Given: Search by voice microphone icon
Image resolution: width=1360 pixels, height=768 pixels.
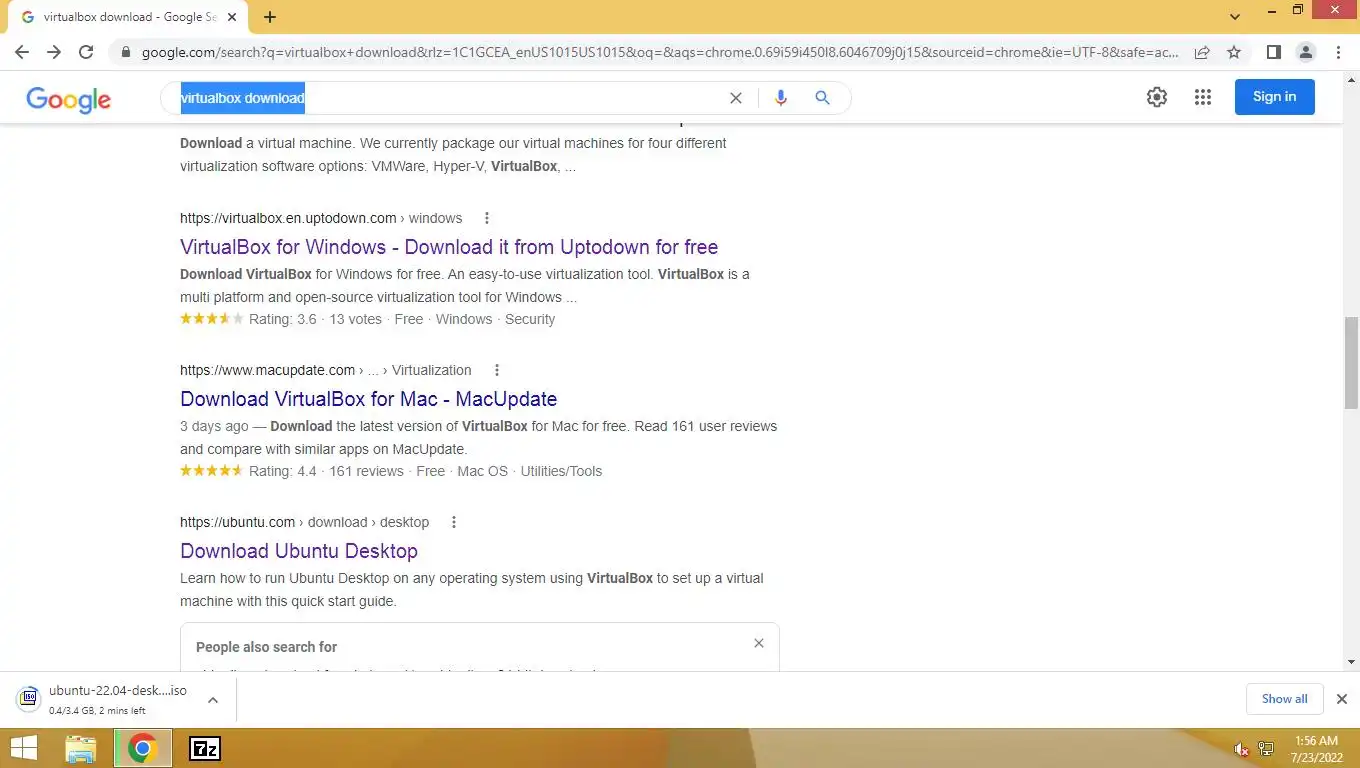Looking at the screenshot, I should (781, 98).
